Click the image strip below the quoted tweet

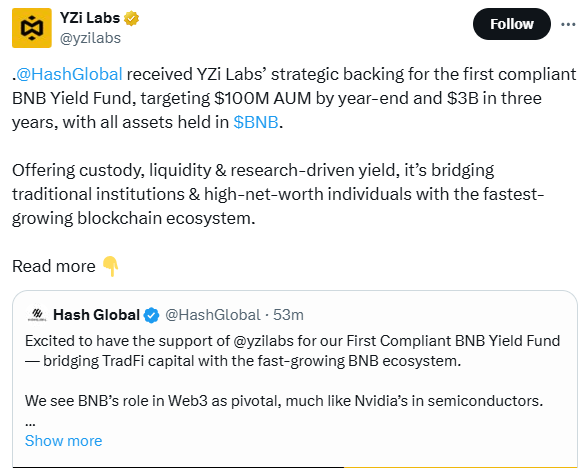[x=295, y=467]
